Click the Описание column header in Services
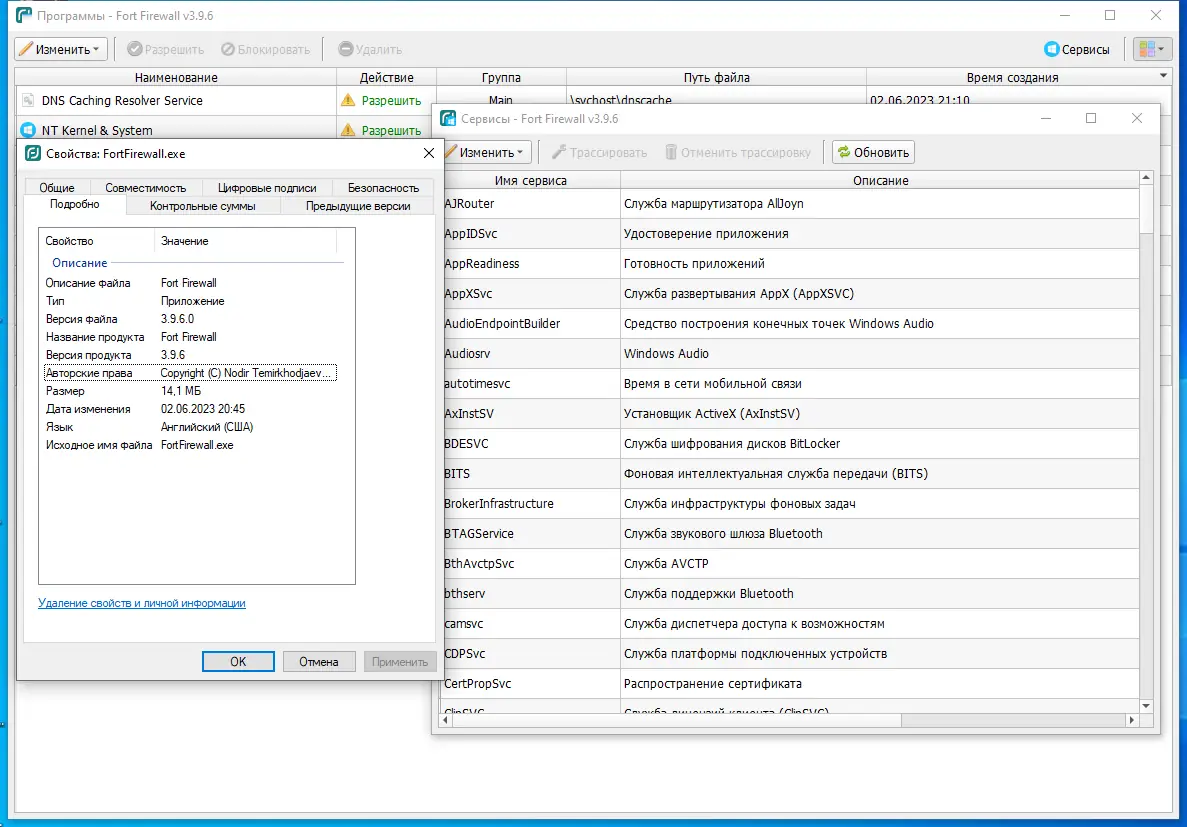The height and width of the screenshot is (827, 1187). 880,180
